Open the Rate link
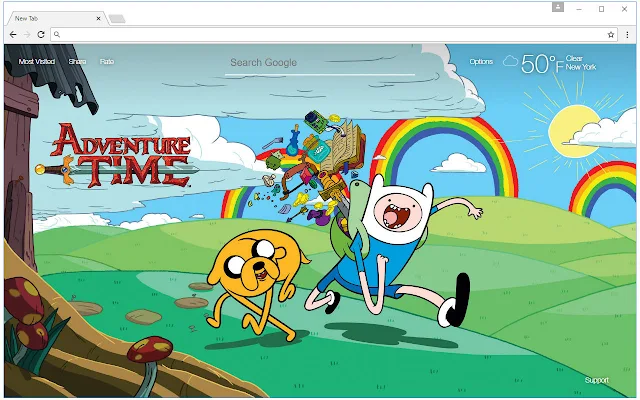Screen dimensions: 640x400 107,62
